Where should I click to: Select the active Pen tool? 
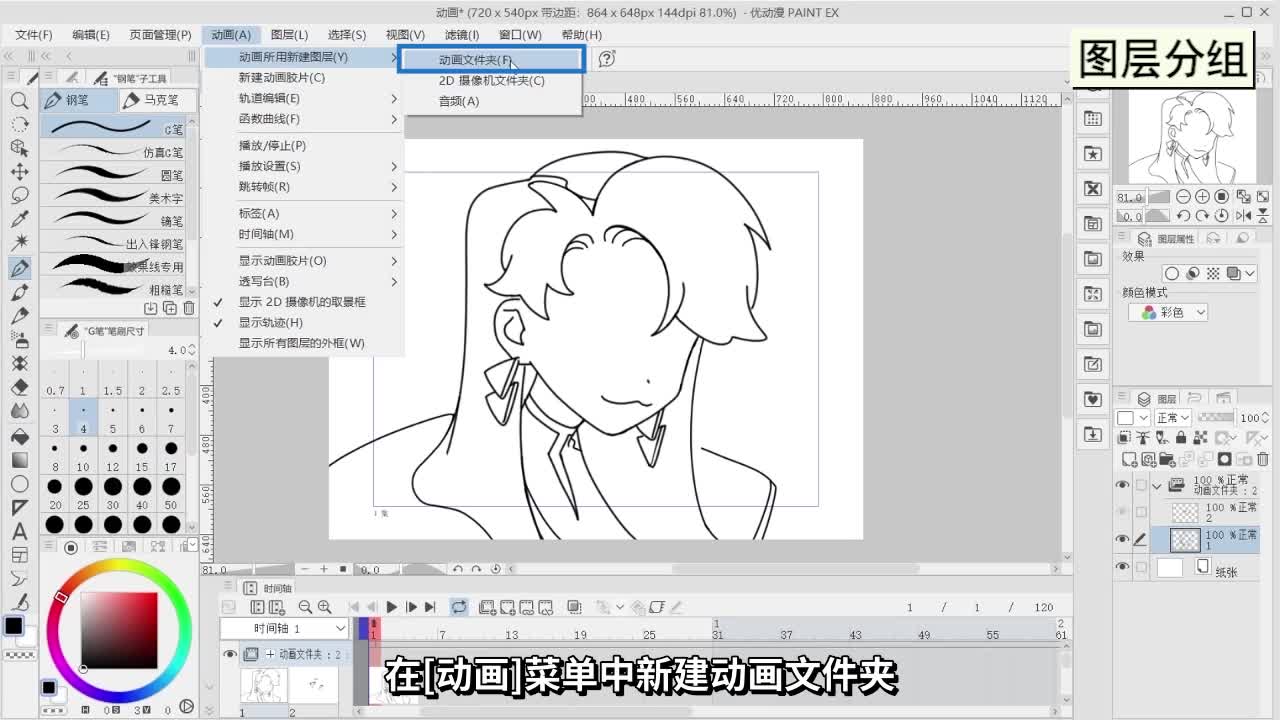point(19,267)
